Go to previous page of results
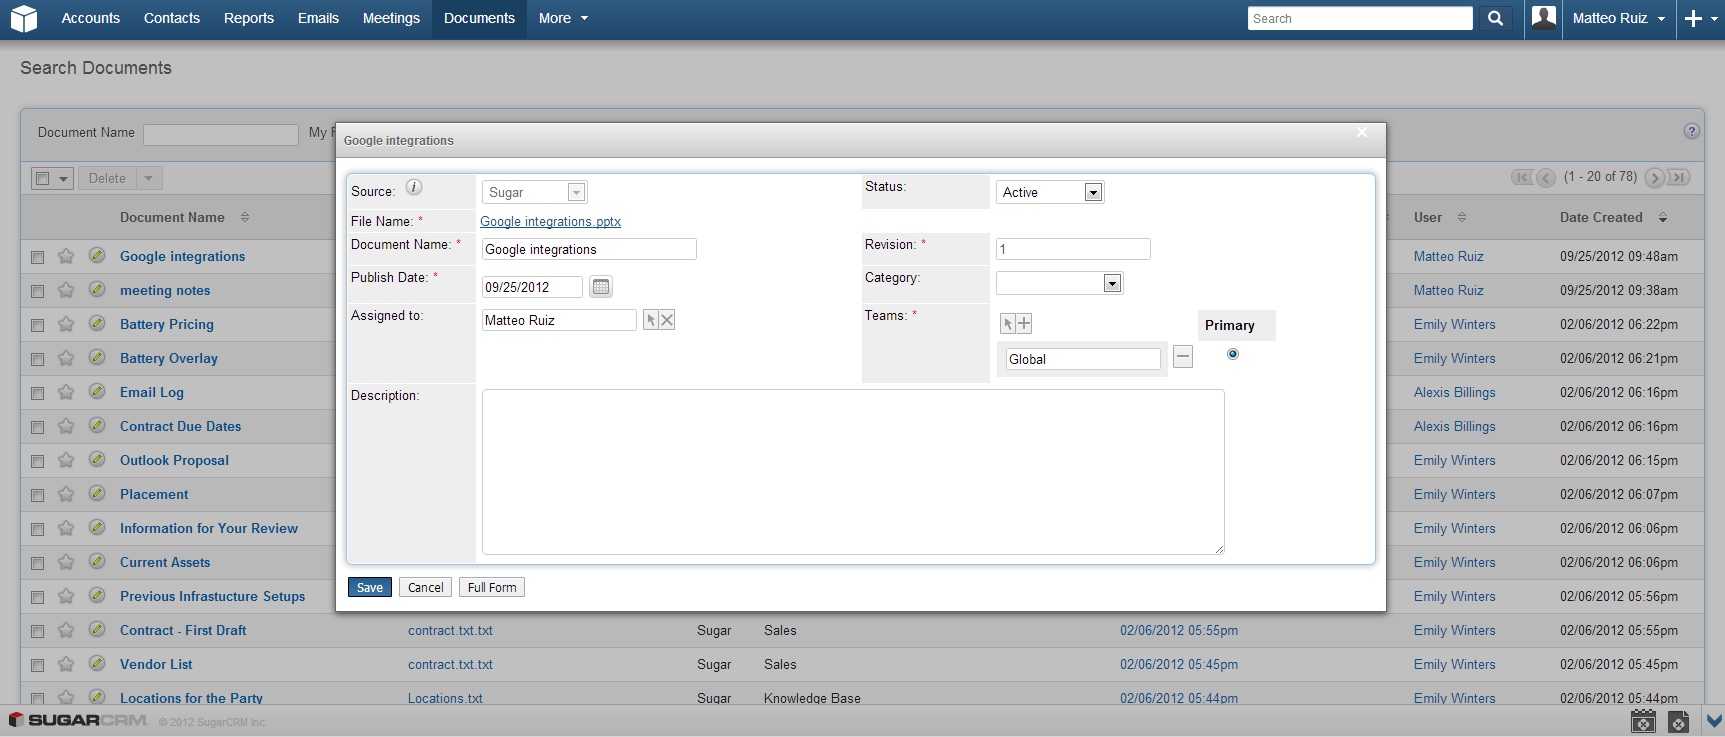1725x737 pixels. pos(1546,178)
